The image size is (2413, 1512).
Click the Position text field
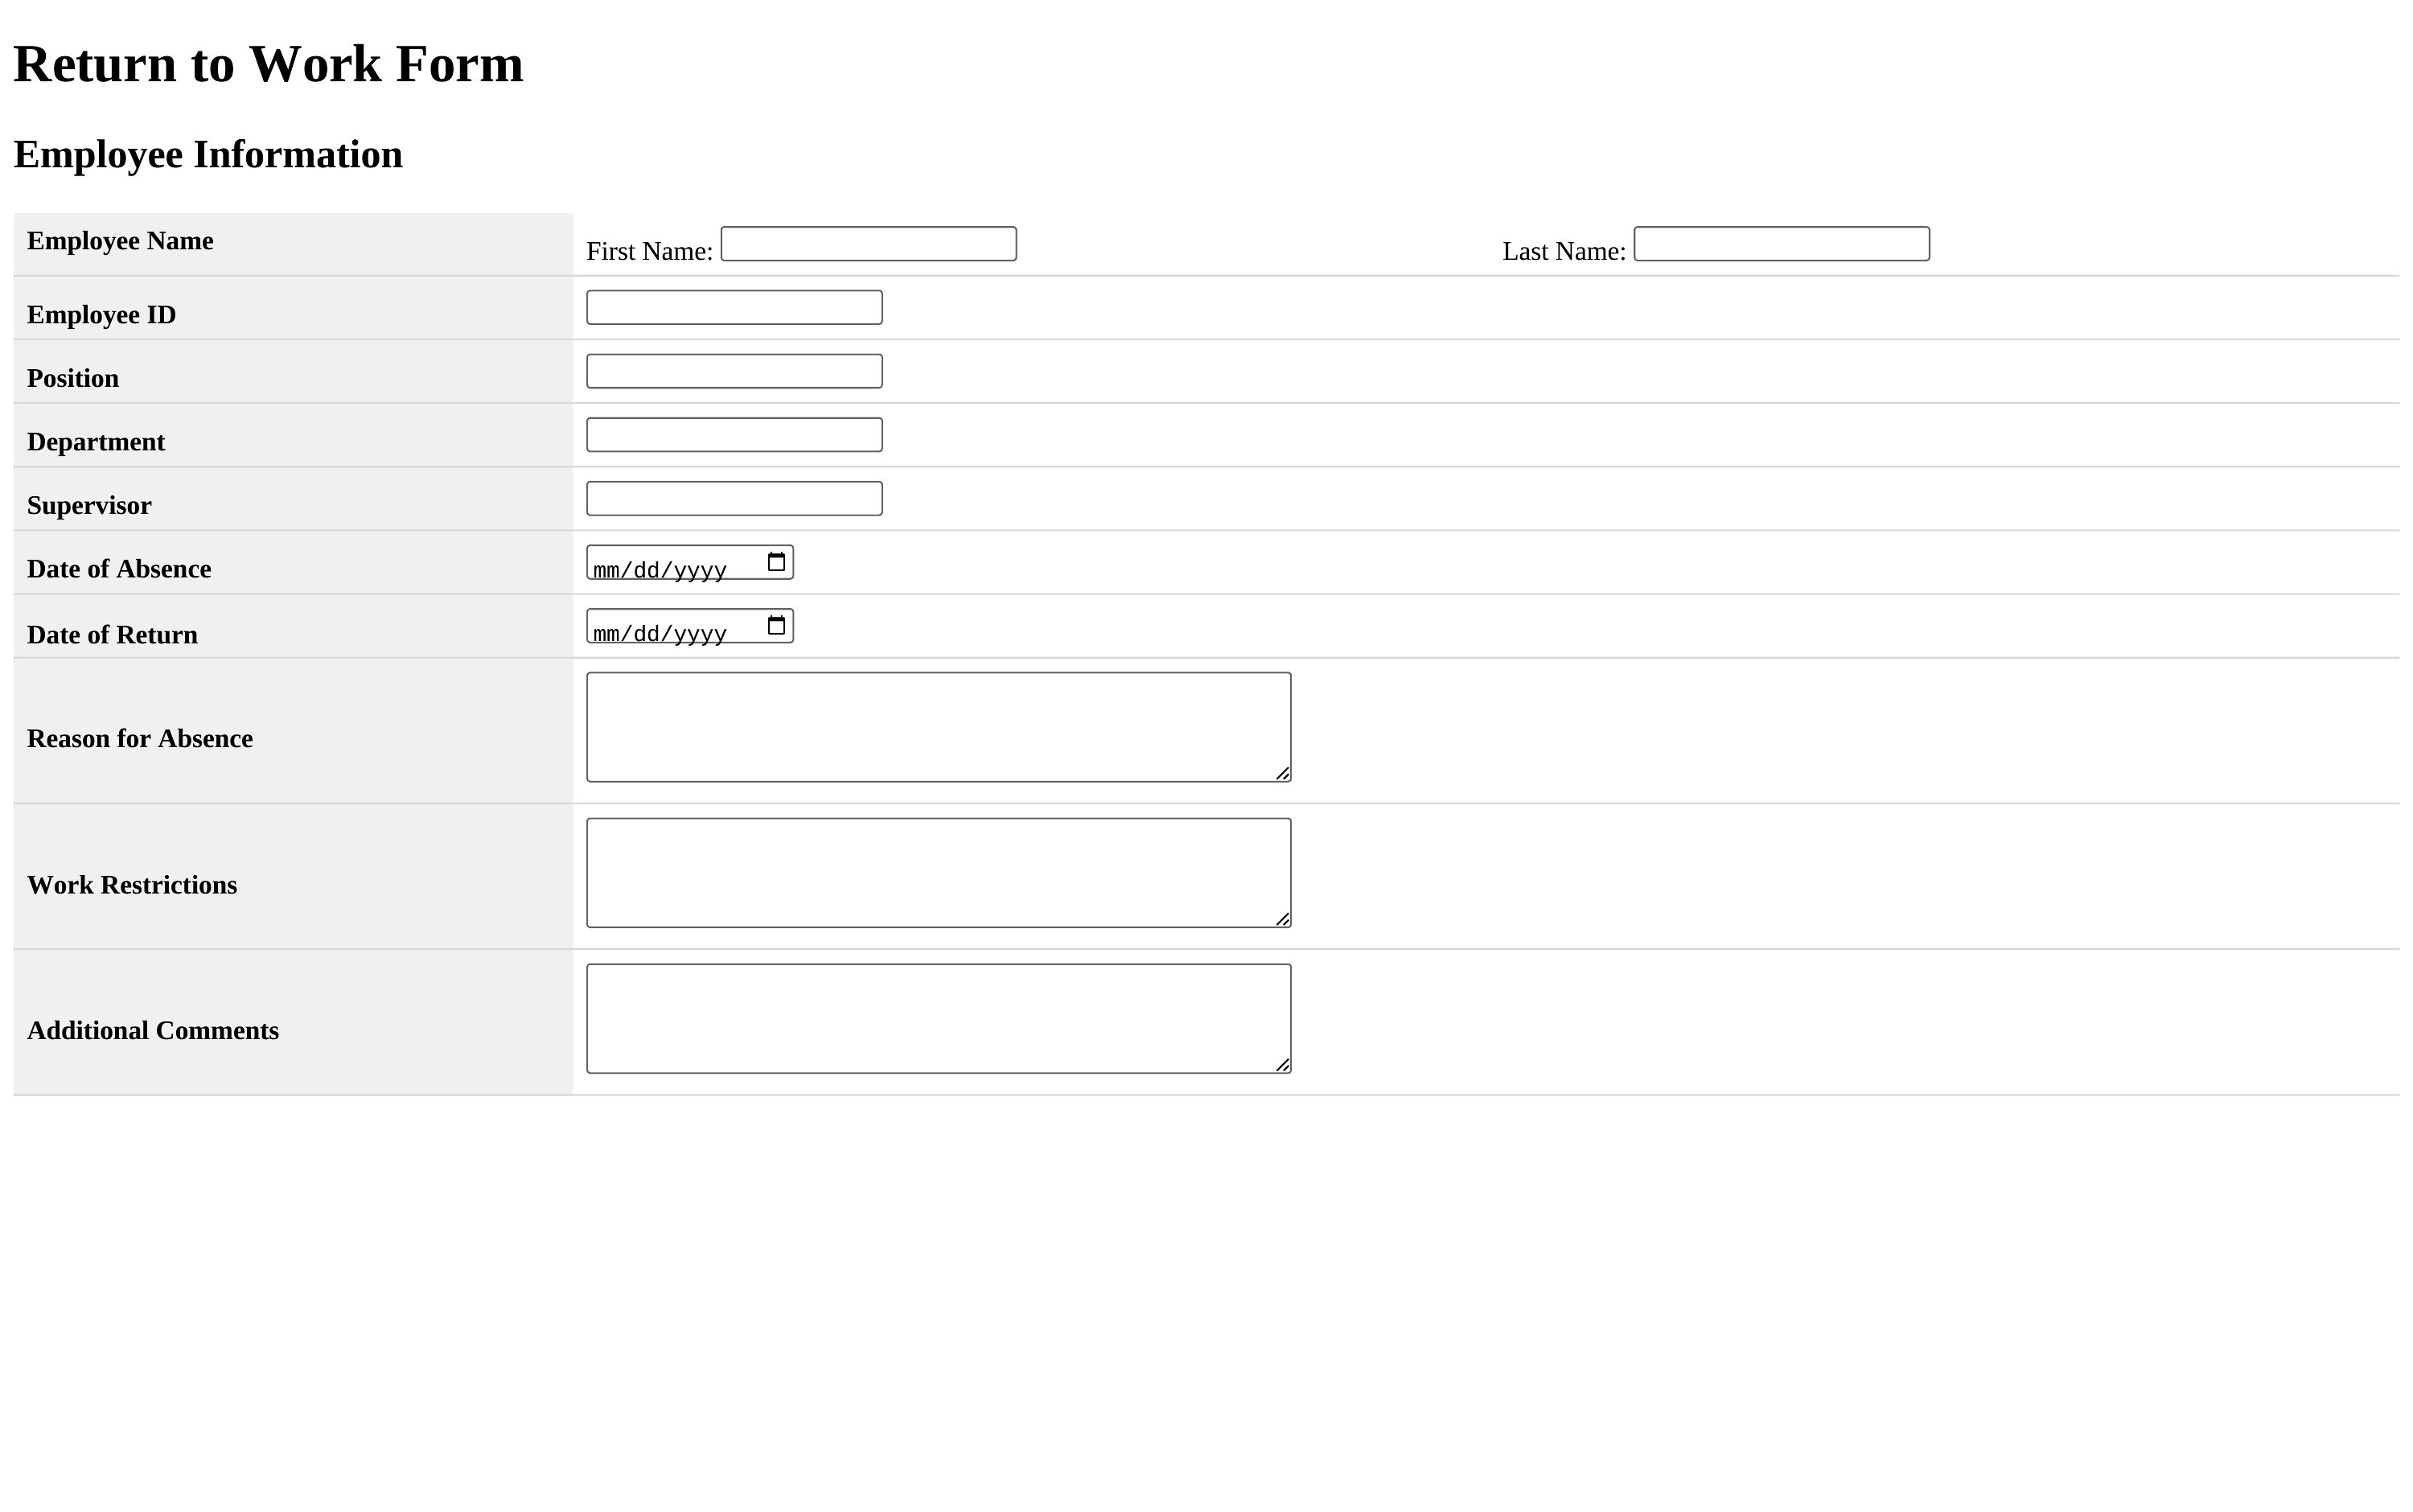pos(734,371)
